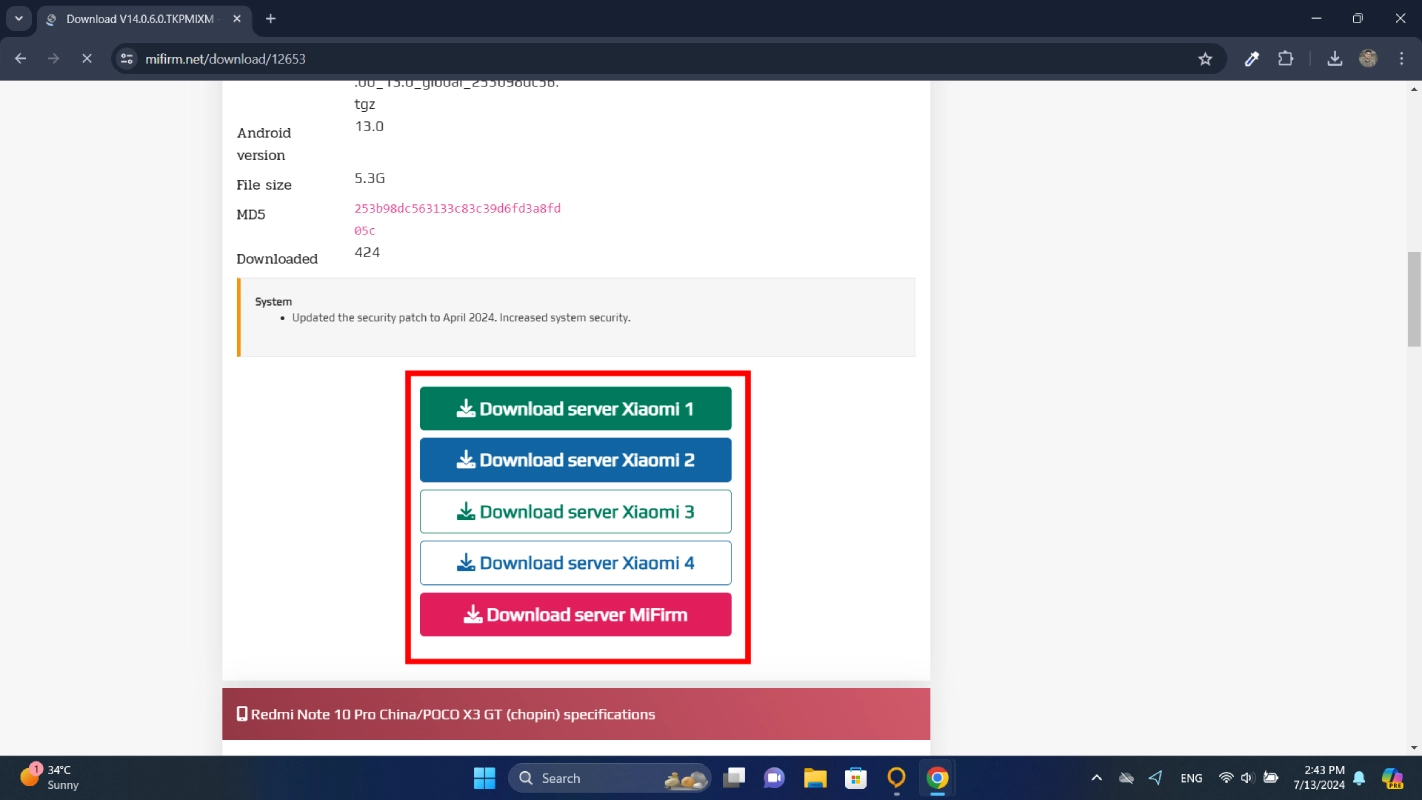Click the Download server Xiaomi 2 button

[x=575, y=460]
